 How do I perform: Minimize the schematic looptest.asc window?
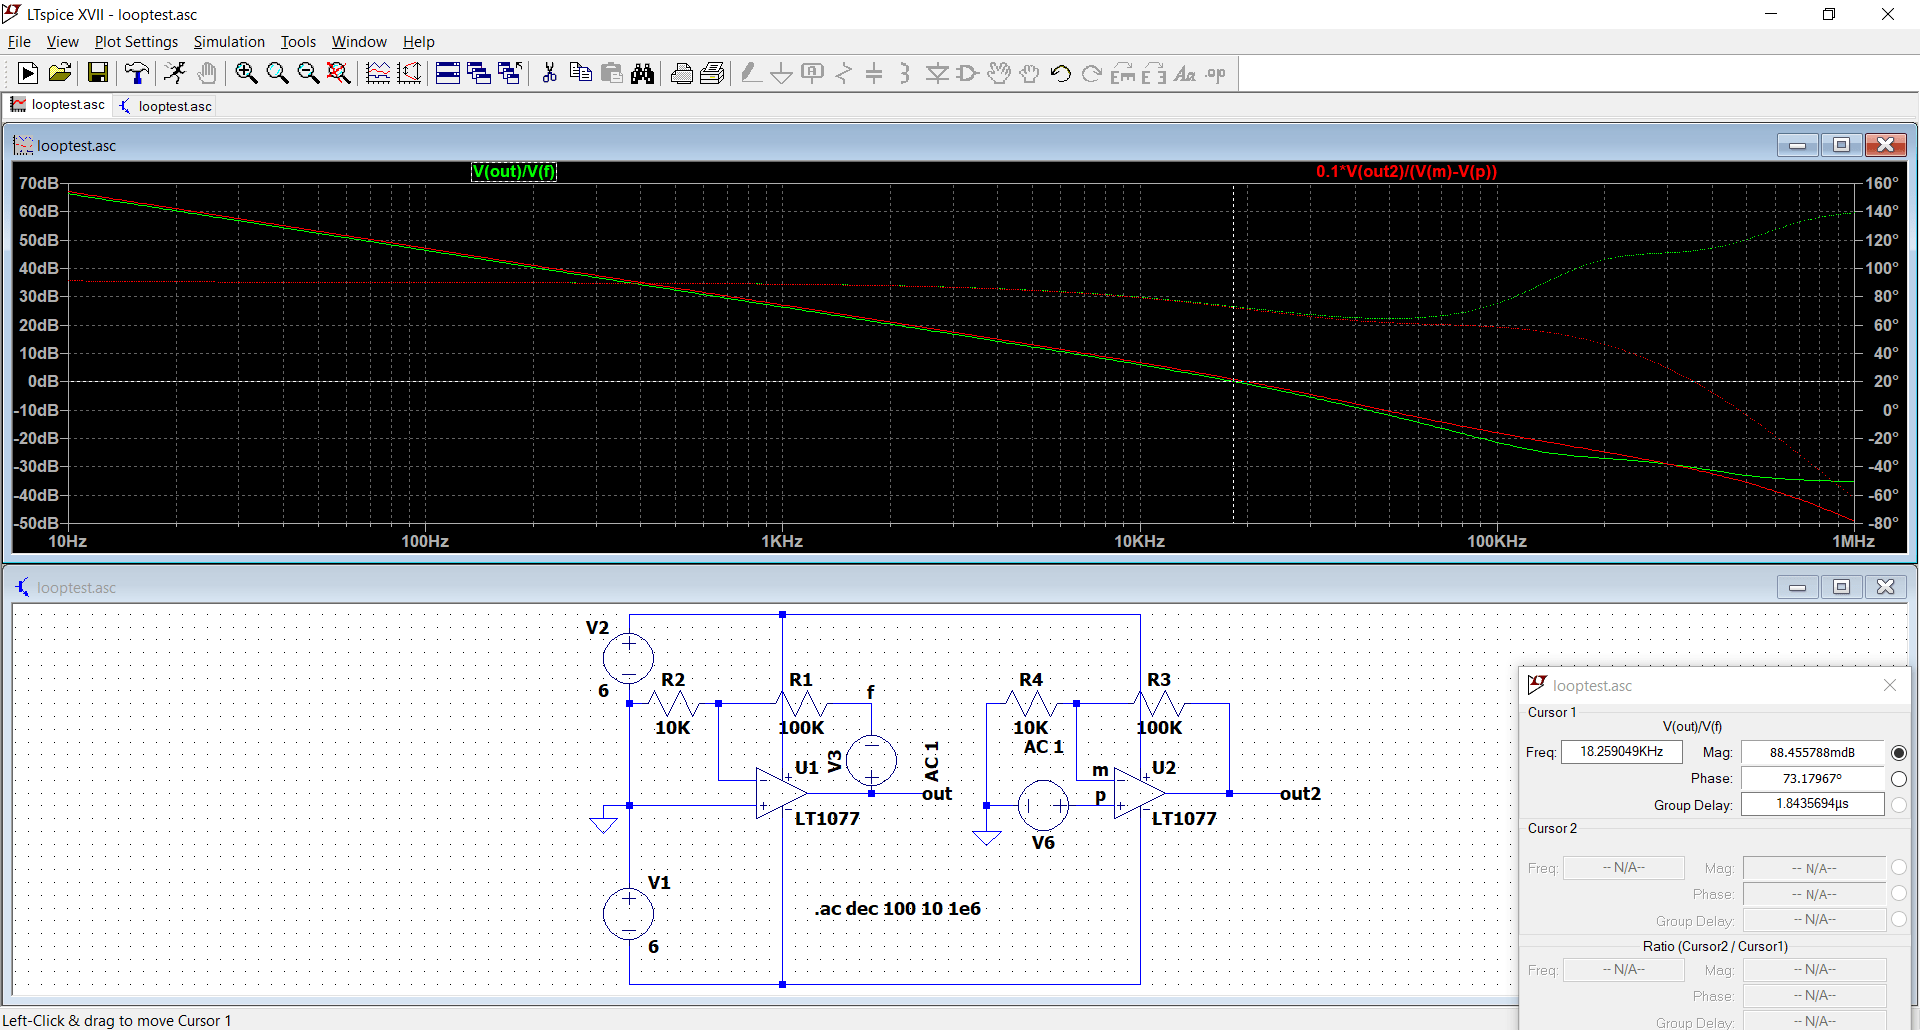(x=1797, y=587)
